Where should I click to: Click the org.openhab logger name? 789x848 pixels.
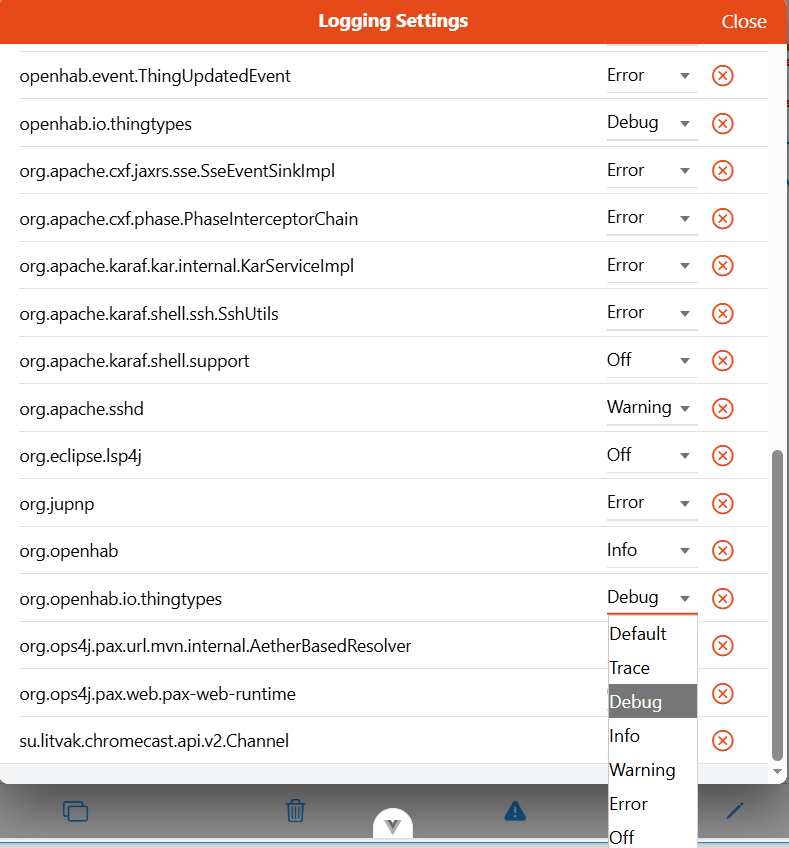pos(69,551)
